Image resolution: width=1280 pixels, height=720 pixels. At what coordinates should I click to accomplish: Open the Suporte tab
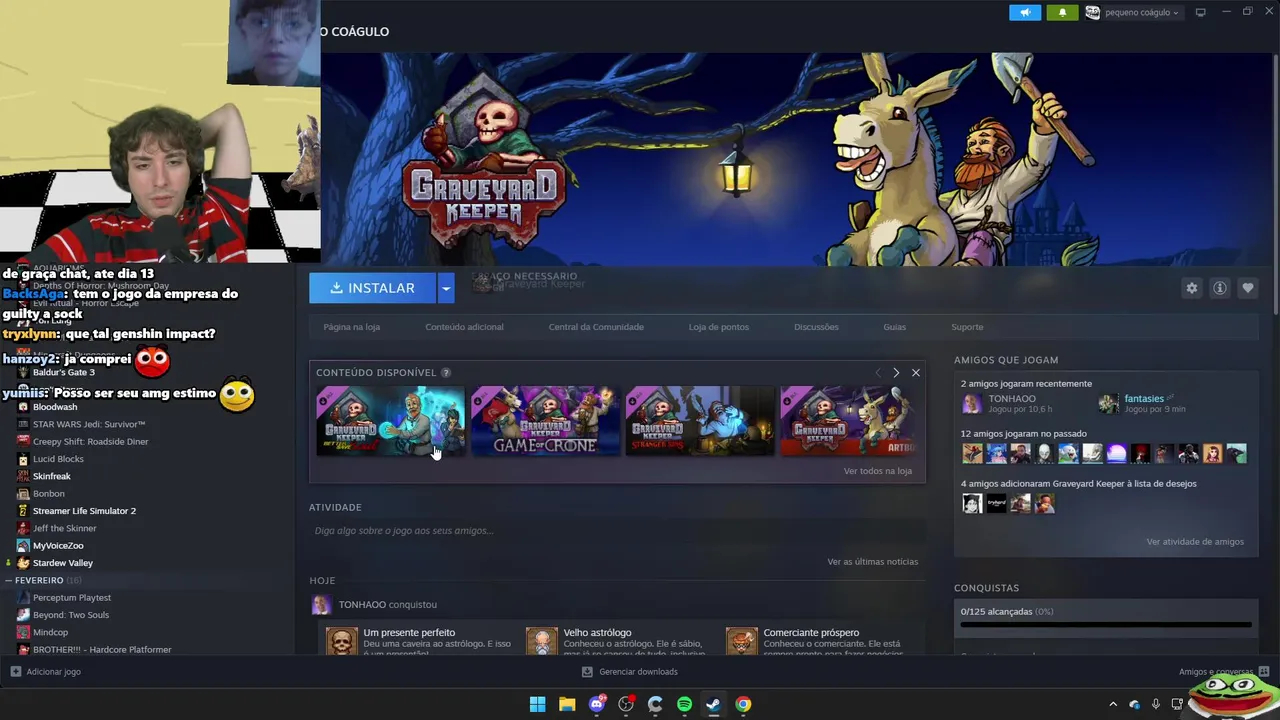[967, 327]
